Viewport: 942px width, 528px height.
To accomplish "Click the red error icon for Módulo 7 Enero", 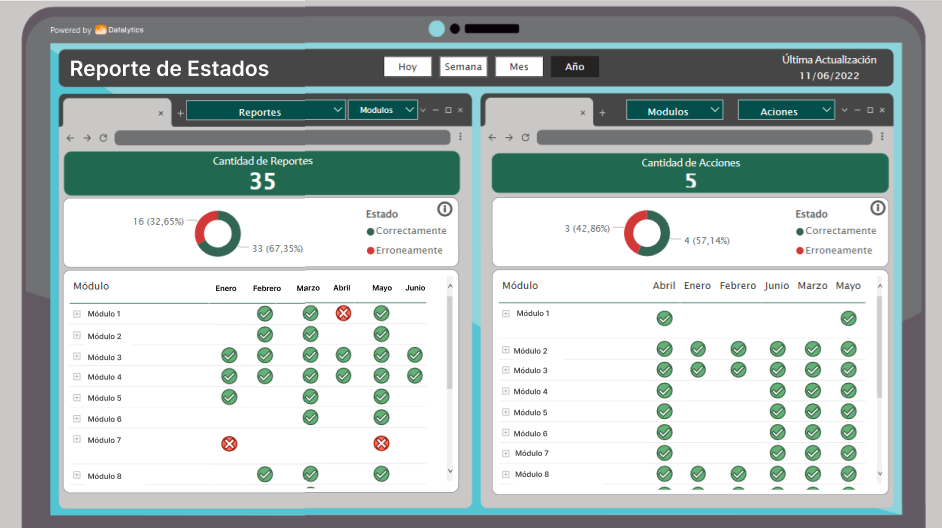I will [229, 443].
